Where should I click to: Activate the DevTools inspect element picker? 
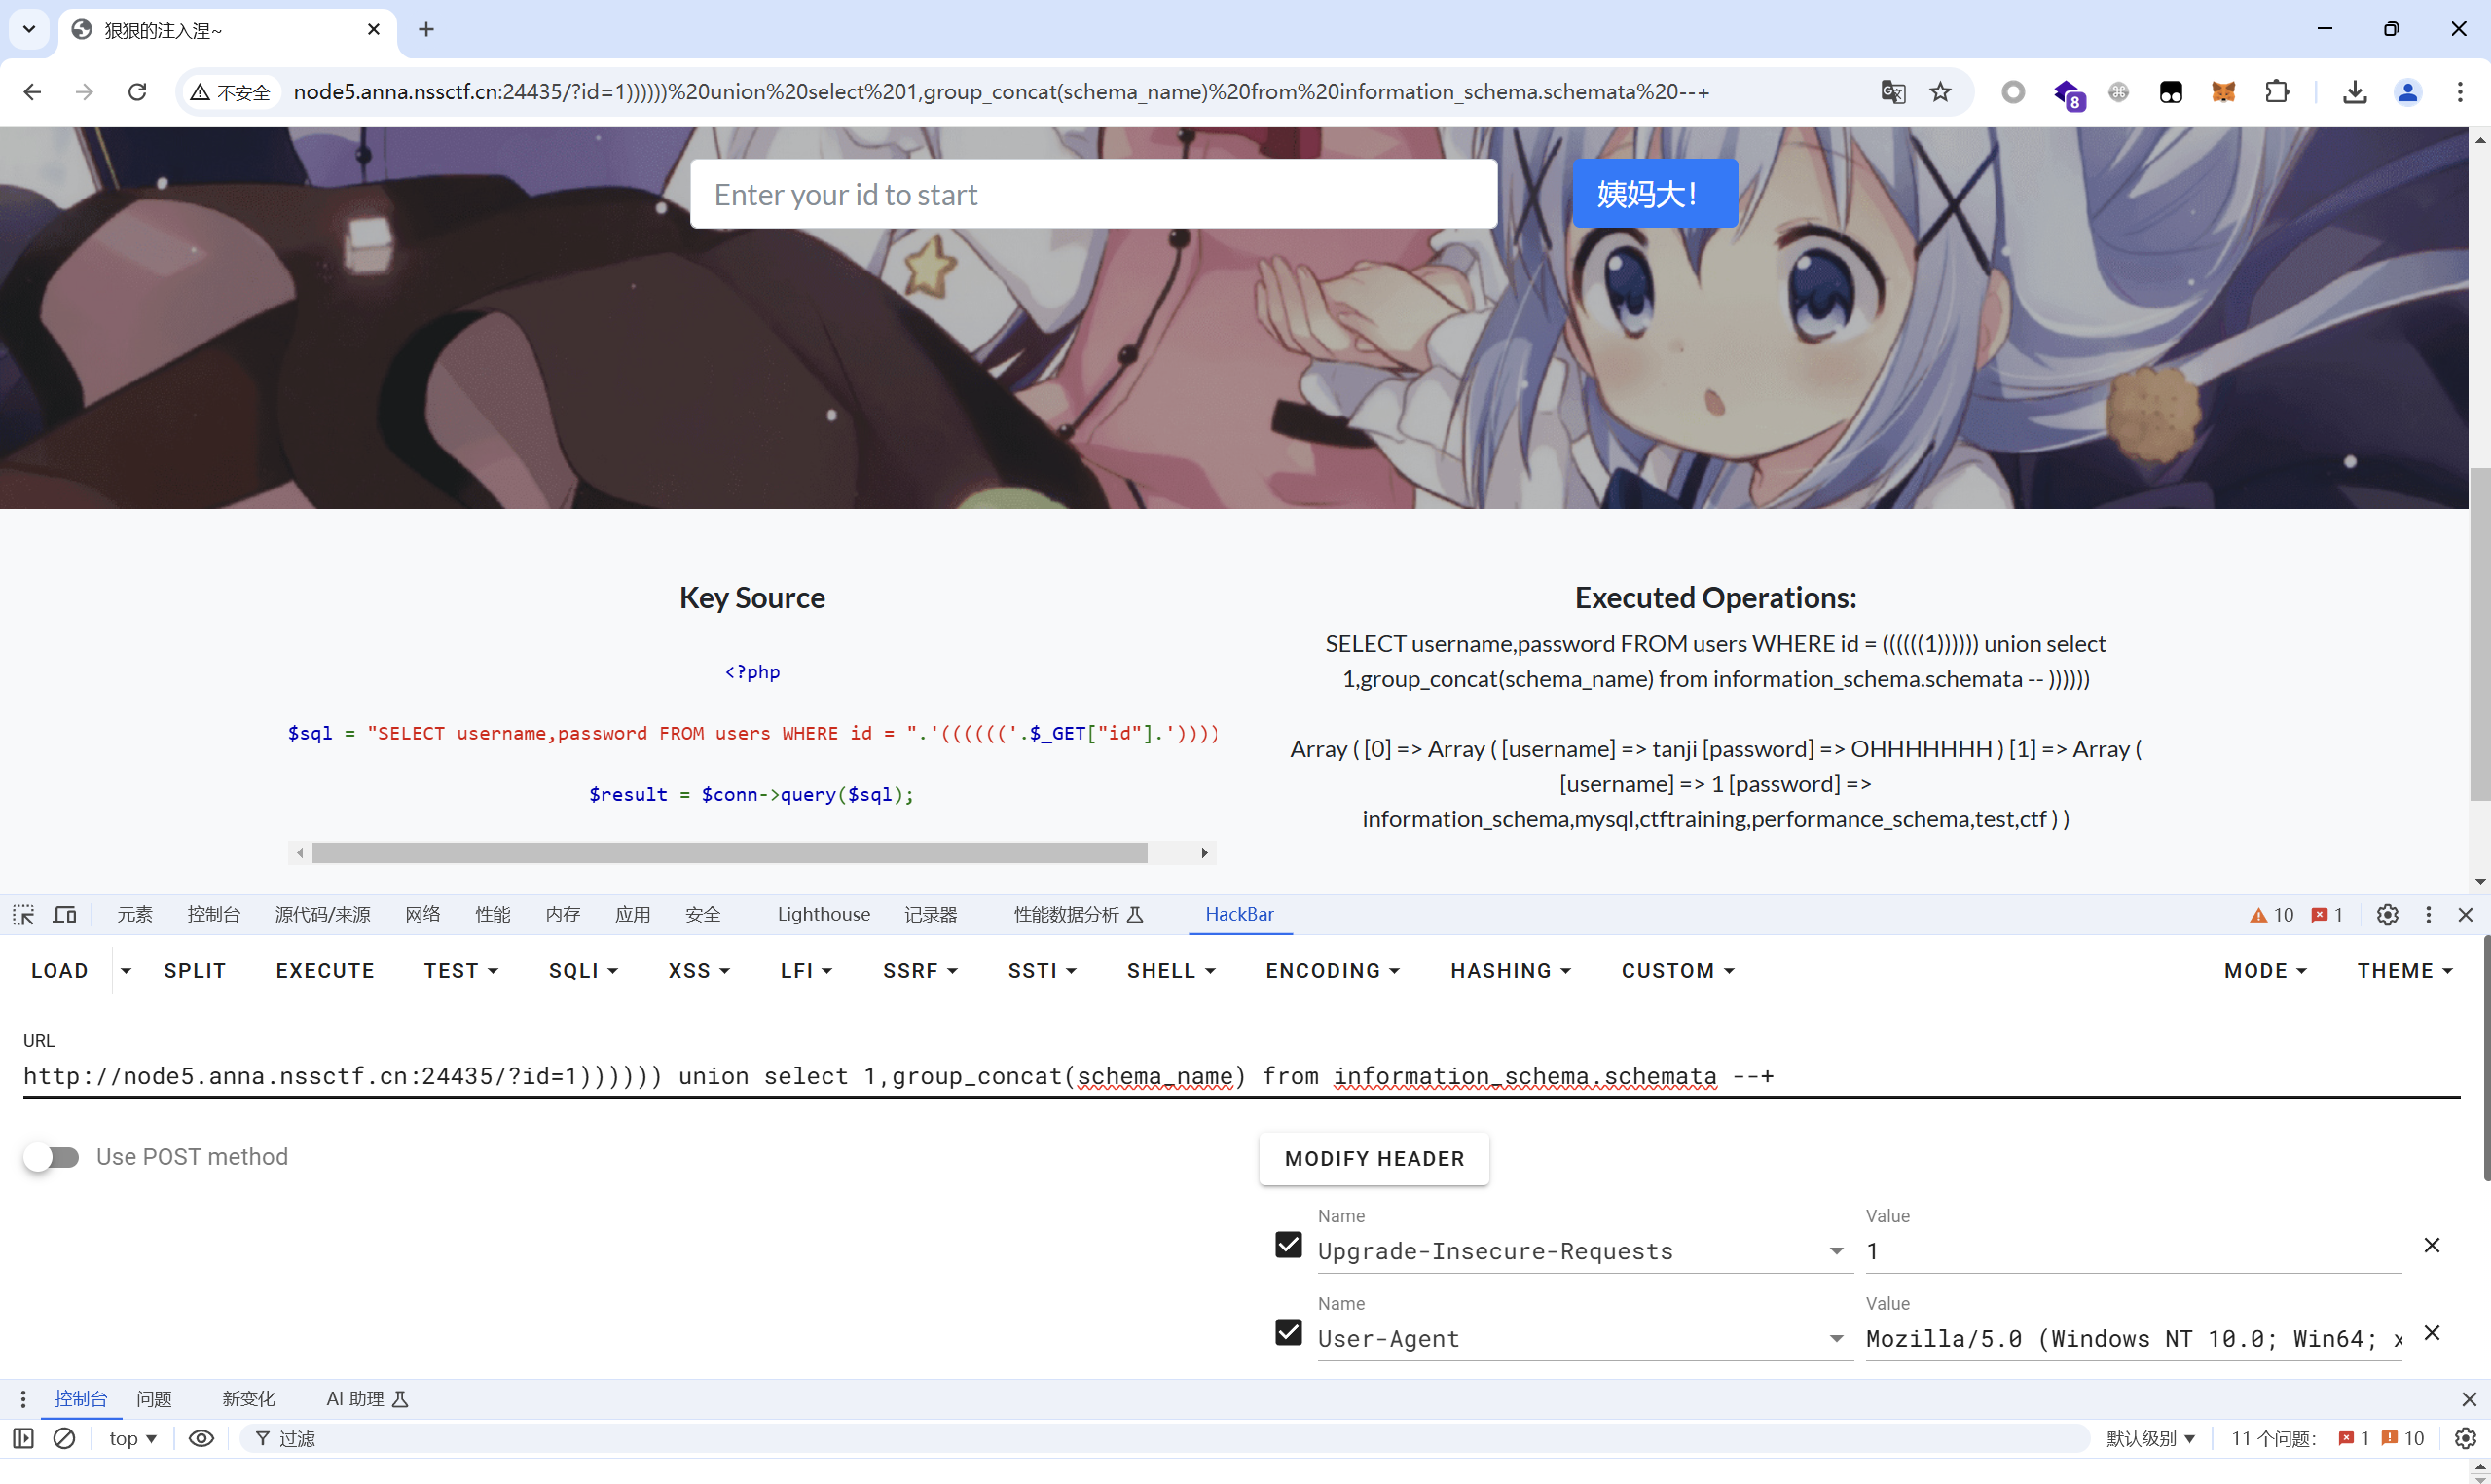[23, 914]
